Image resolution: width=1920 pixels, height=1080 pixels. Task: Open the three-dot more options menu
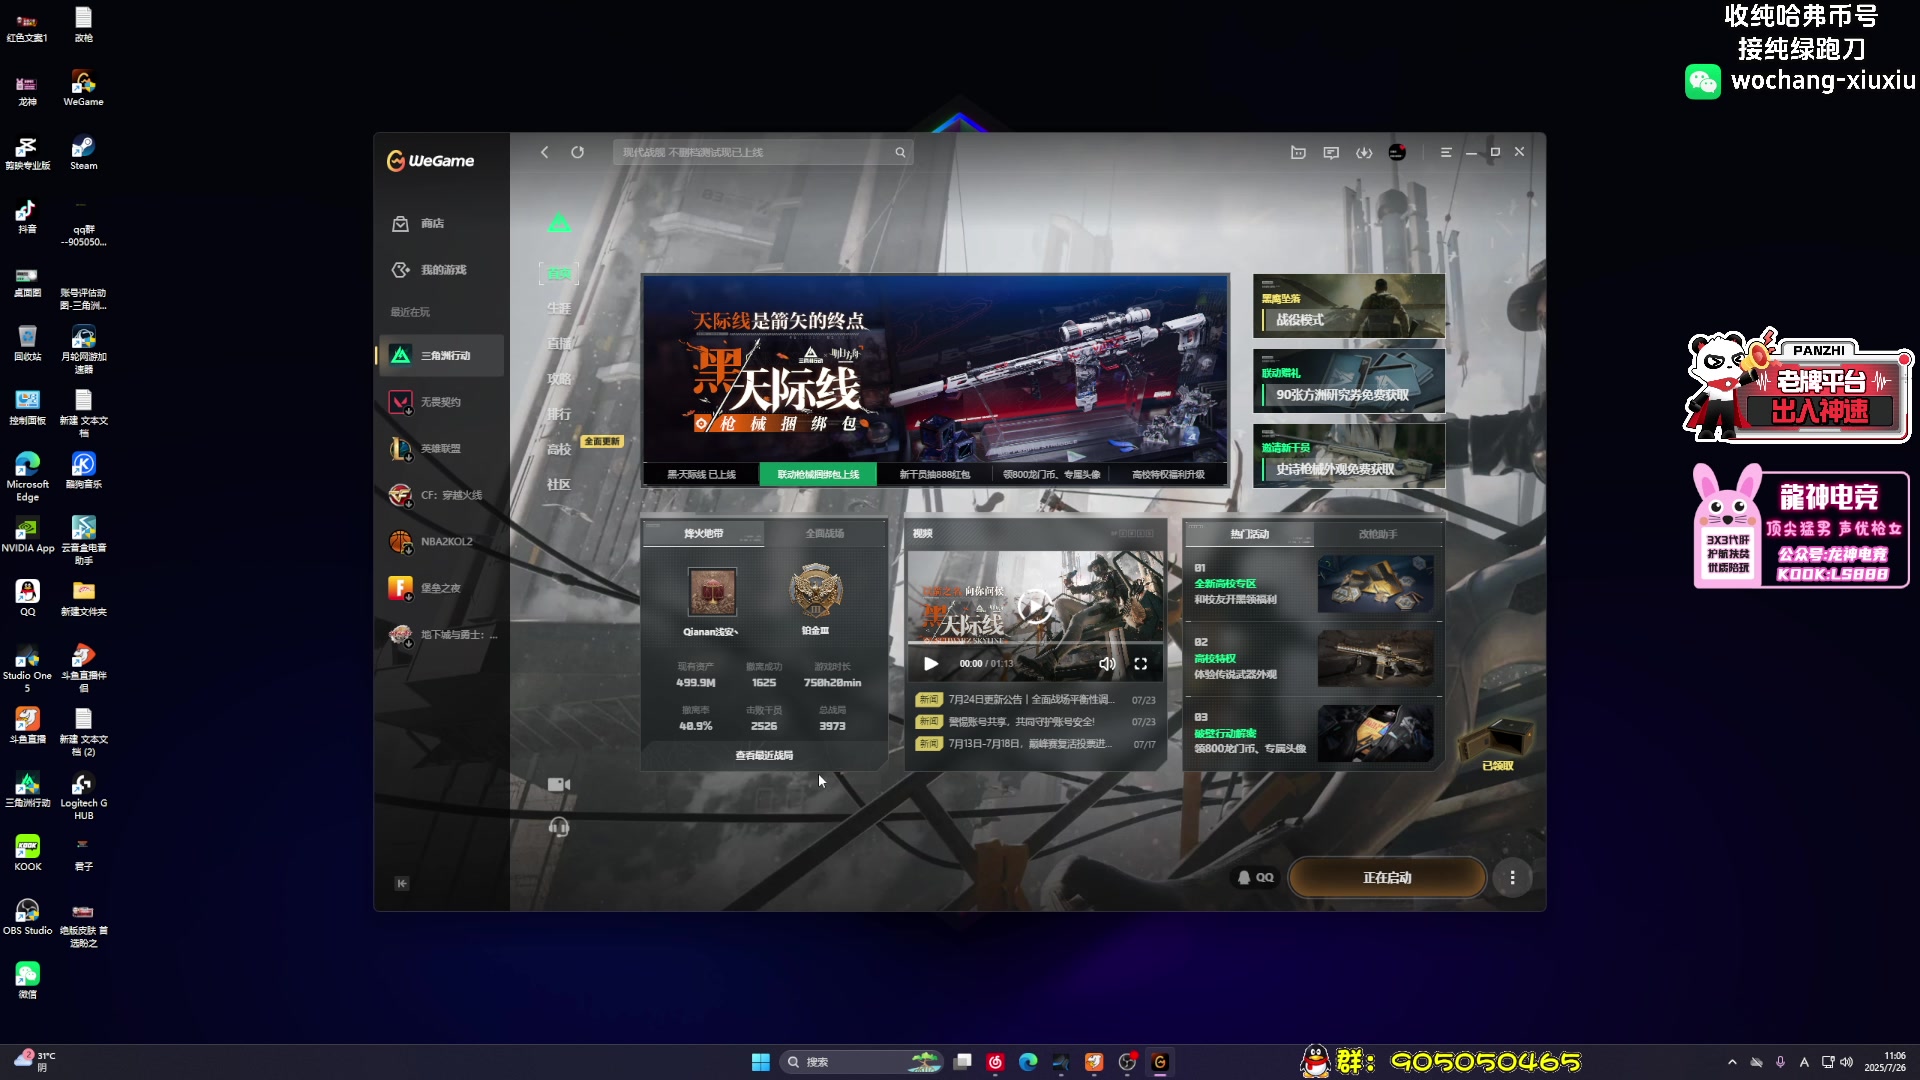pyautogui.click(x=1512, y=878)
